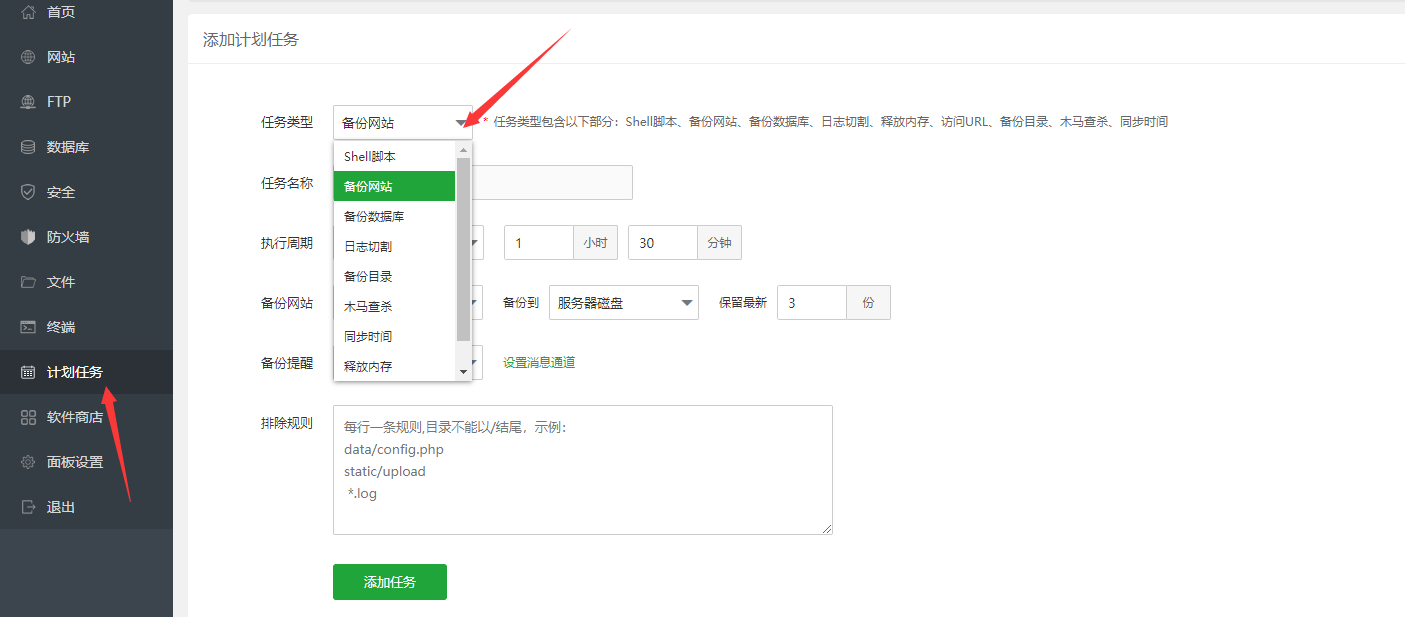The image size is (1405, 617).
Task: Select the 网站 website manager icon
Action: [52, 56]
